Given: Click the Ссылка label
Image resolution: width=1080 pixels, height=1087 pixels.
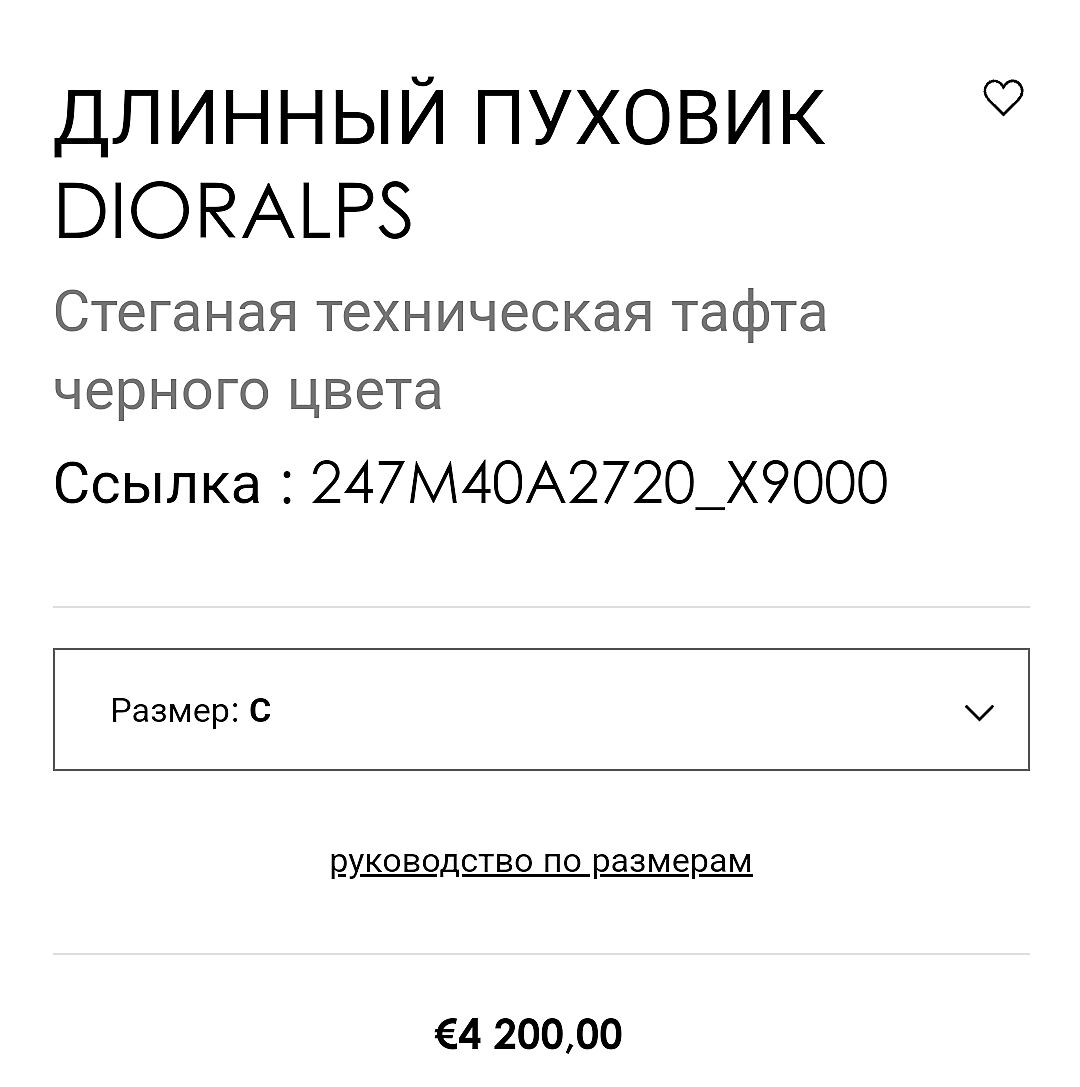Looking at the screenshot, I should tap(157, 483).
